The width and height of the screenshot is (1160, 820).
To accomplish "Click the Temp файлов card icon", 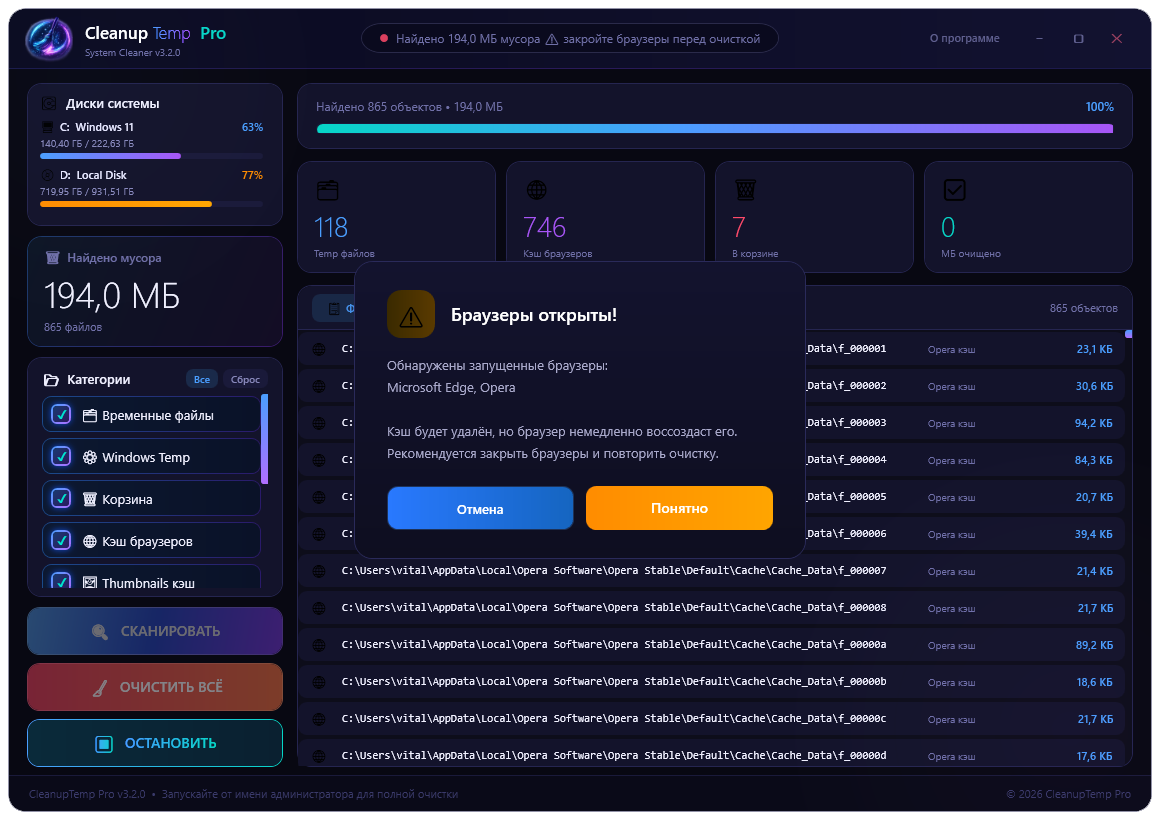I will (x=328, y=190).
